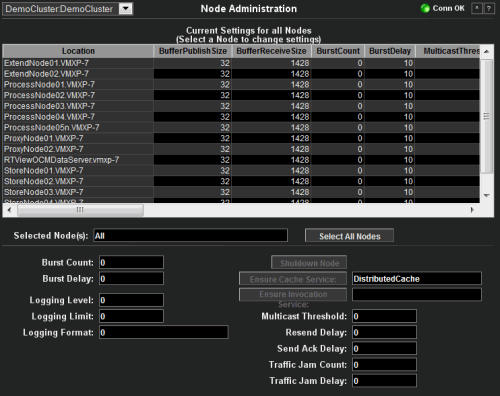Select the ProxyNode02.VMXP-7 row
The height and width of the screenshot is (396, 500).
tap(241, 149)
